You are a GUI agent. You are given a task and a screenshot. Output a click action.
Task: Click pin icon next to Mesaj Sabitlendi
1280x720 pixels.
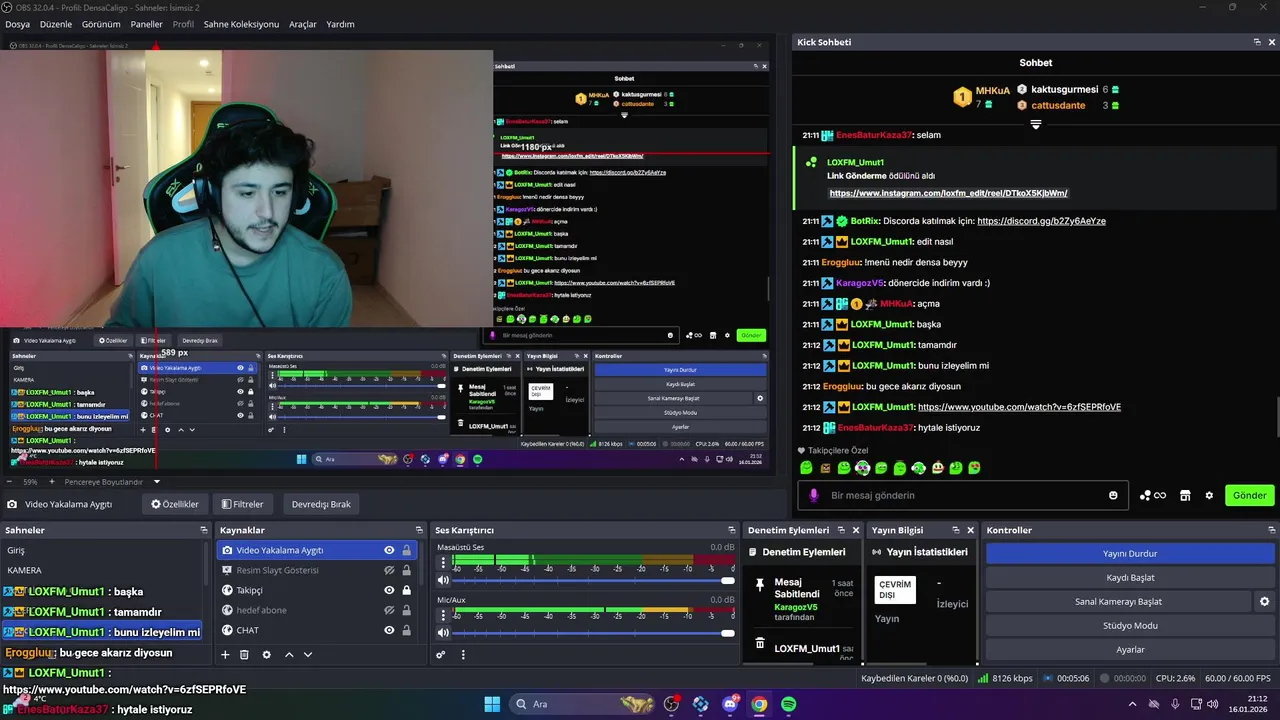760,584
